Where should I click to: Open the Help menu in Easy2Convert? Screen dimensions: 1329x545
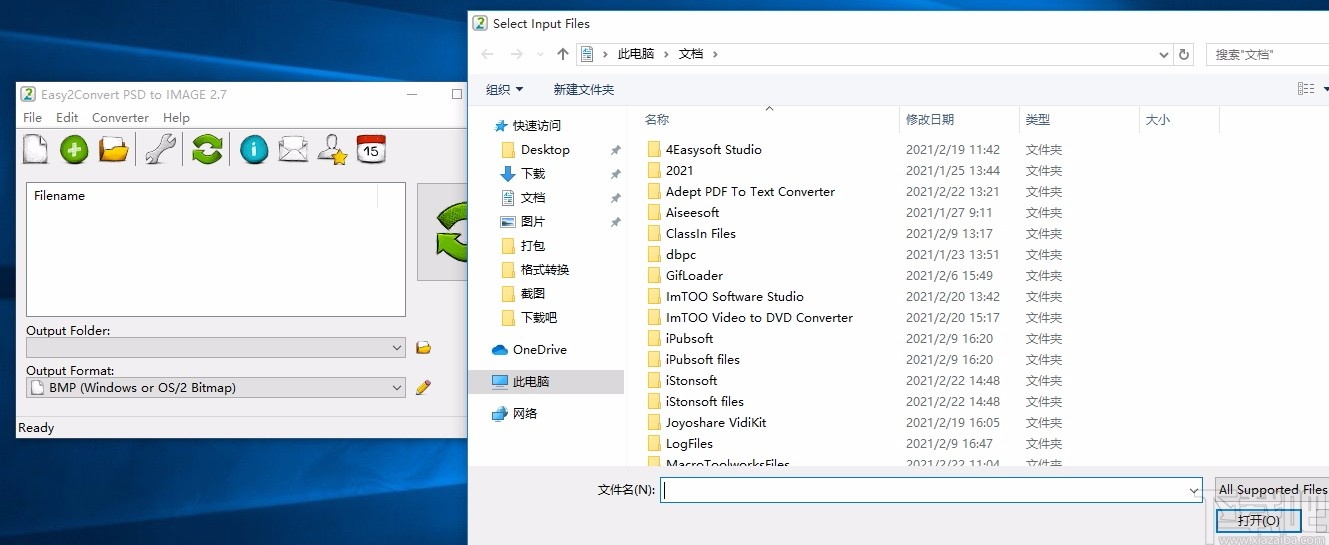pos(176,117)
